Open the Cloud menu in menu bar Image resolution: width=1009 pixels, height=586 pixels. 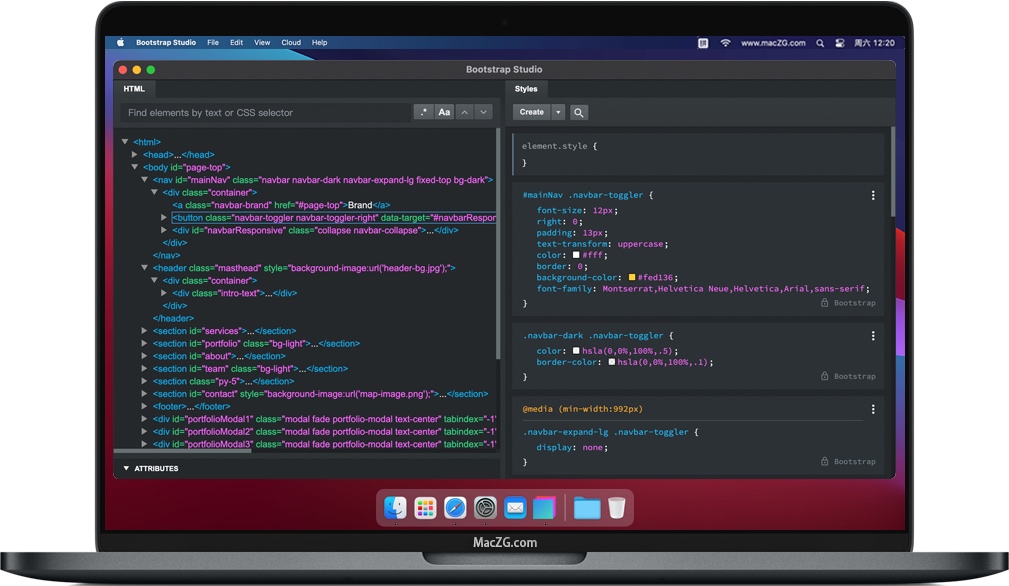click(x=291, y=43)
